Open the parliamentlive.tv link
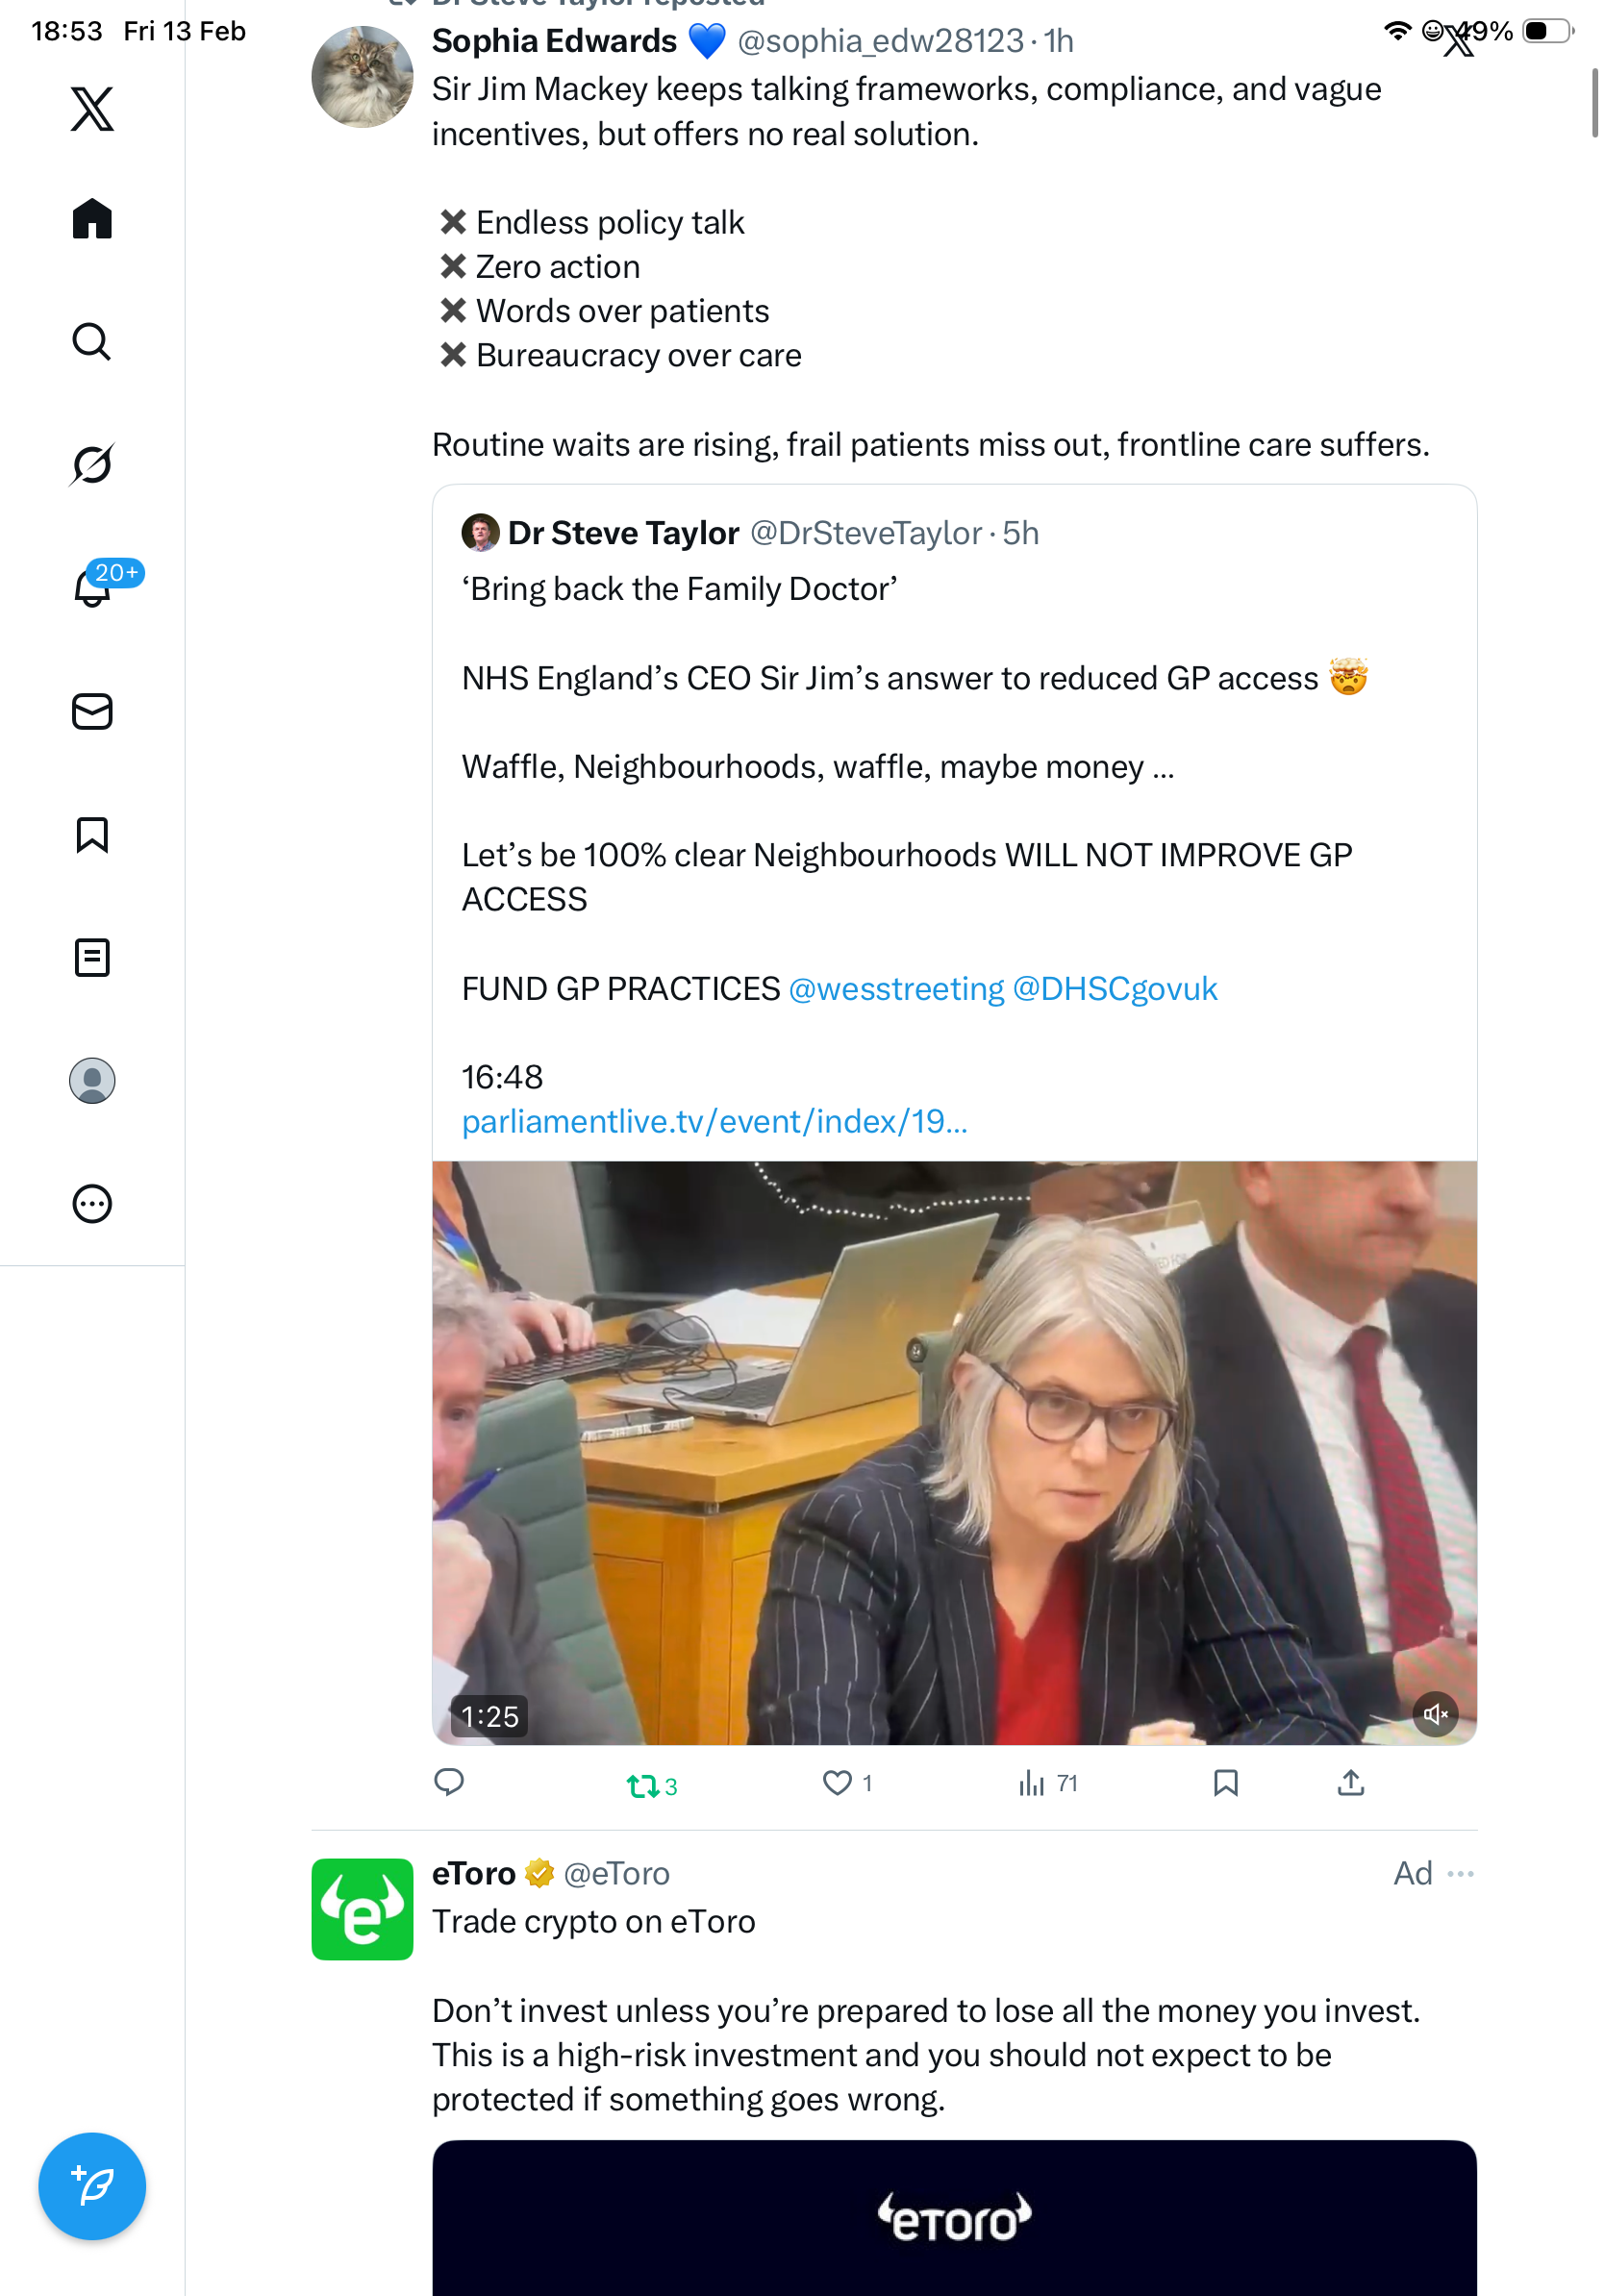1604x2296 pixels. (x=714, y=1122)
